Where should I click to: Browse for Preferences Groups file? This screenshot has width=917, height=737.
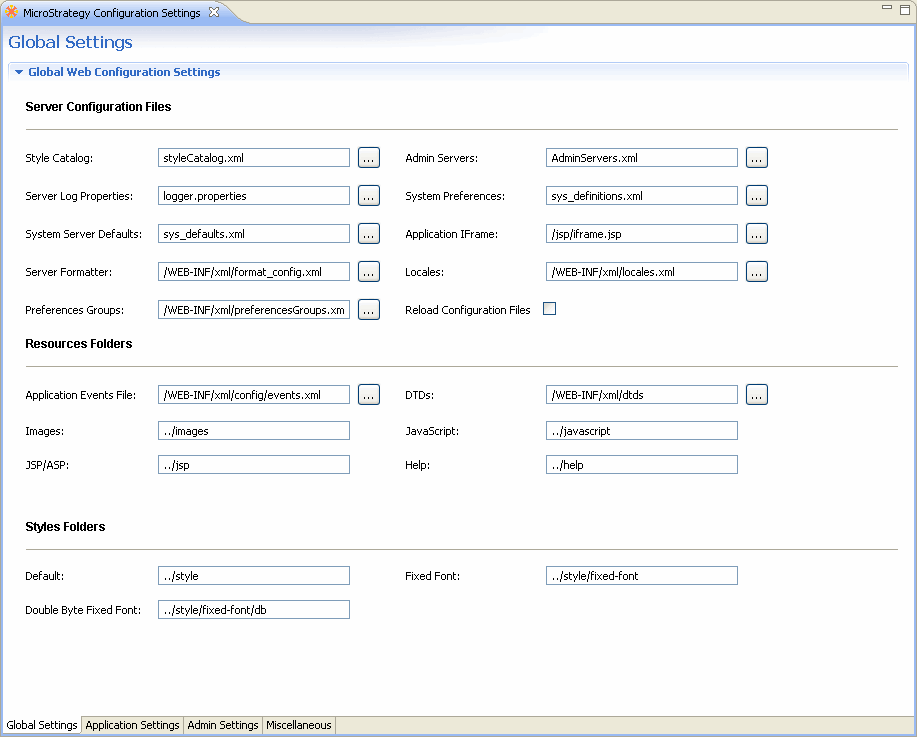[x=369, y=309]
